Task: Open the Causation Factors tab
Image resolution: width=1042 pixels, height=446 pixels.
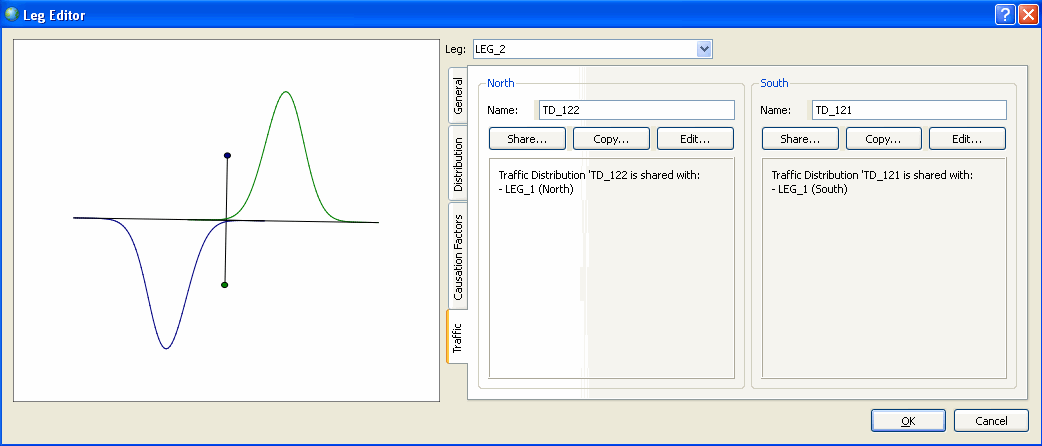Action: tap(458, 256)
